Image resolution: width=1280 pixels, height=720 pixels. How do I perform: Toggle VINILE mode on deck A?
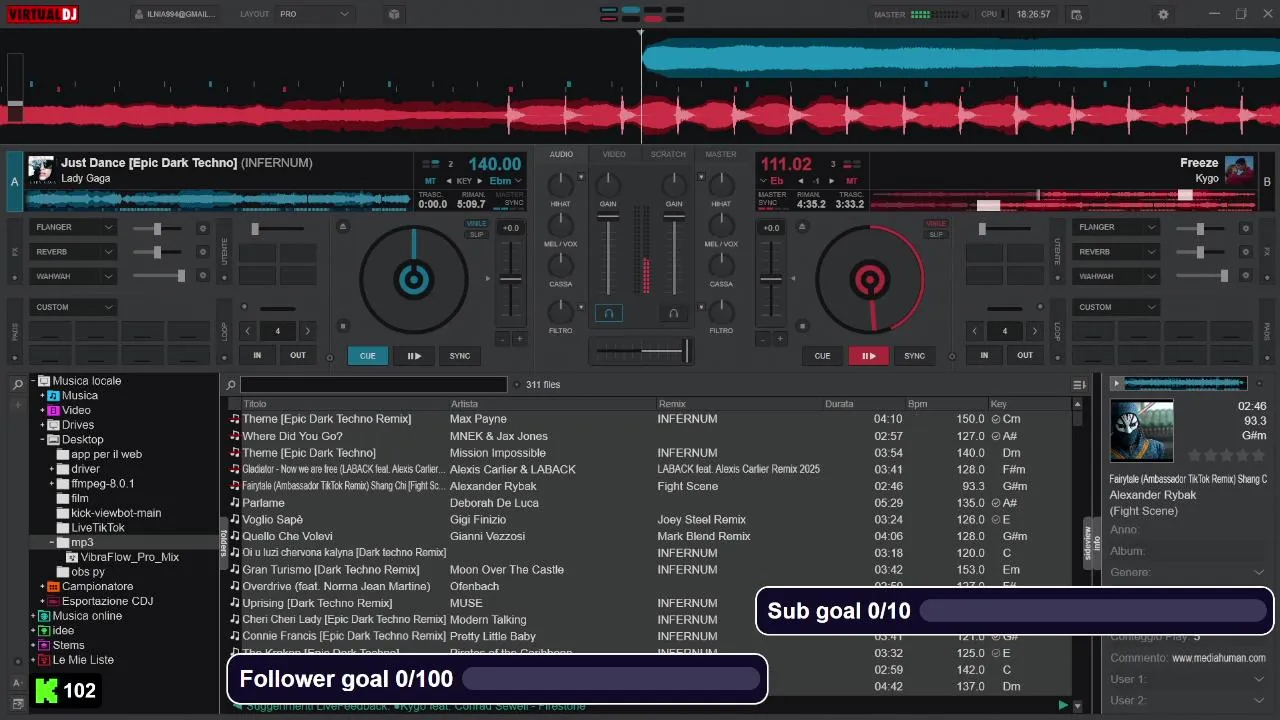coord(476,224)
